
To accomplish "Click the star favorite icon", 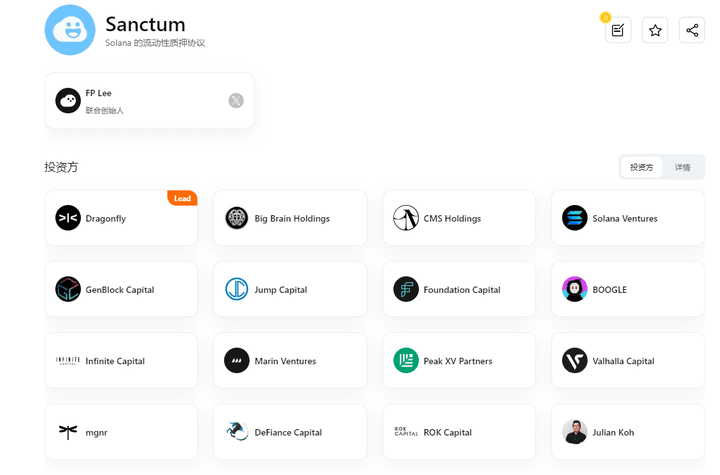I will click(655, 30).
